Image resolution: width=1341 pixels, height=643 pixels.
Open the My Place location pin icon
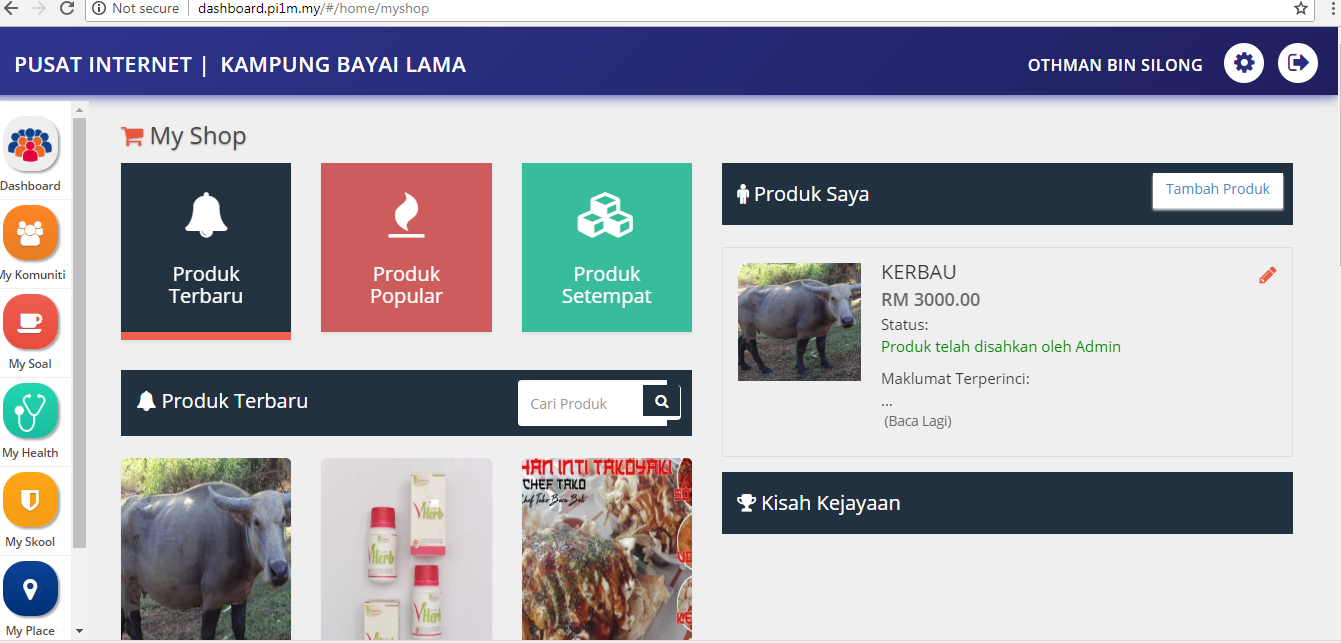pyautogui.click(x=31, y=589)
